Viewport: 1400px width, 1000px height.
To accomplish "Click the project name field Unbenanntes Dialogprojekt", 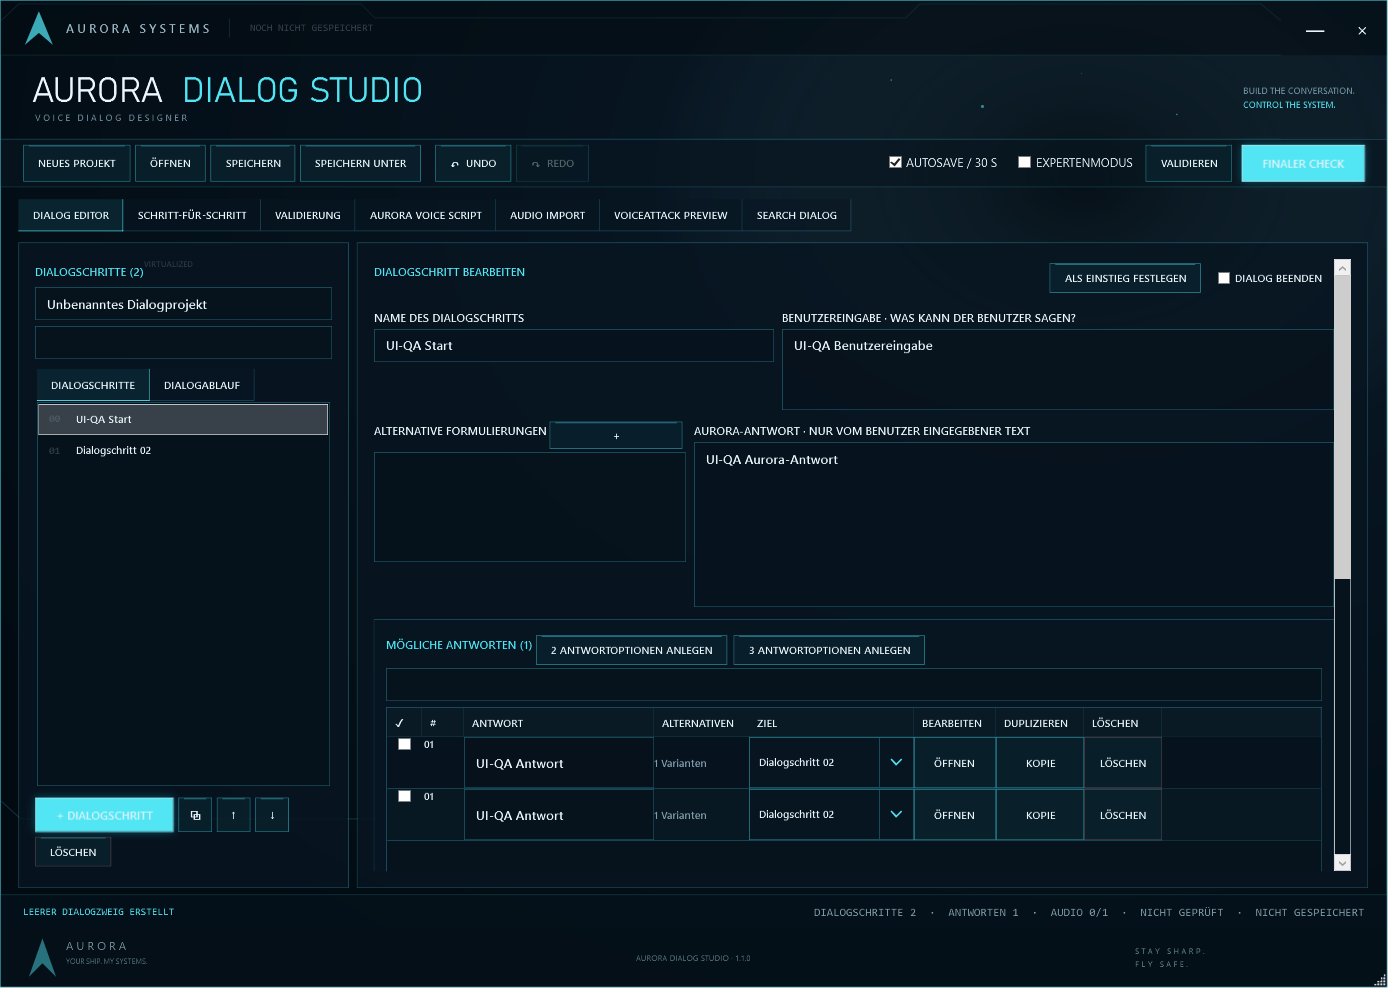I will click(x=183, y=304).
